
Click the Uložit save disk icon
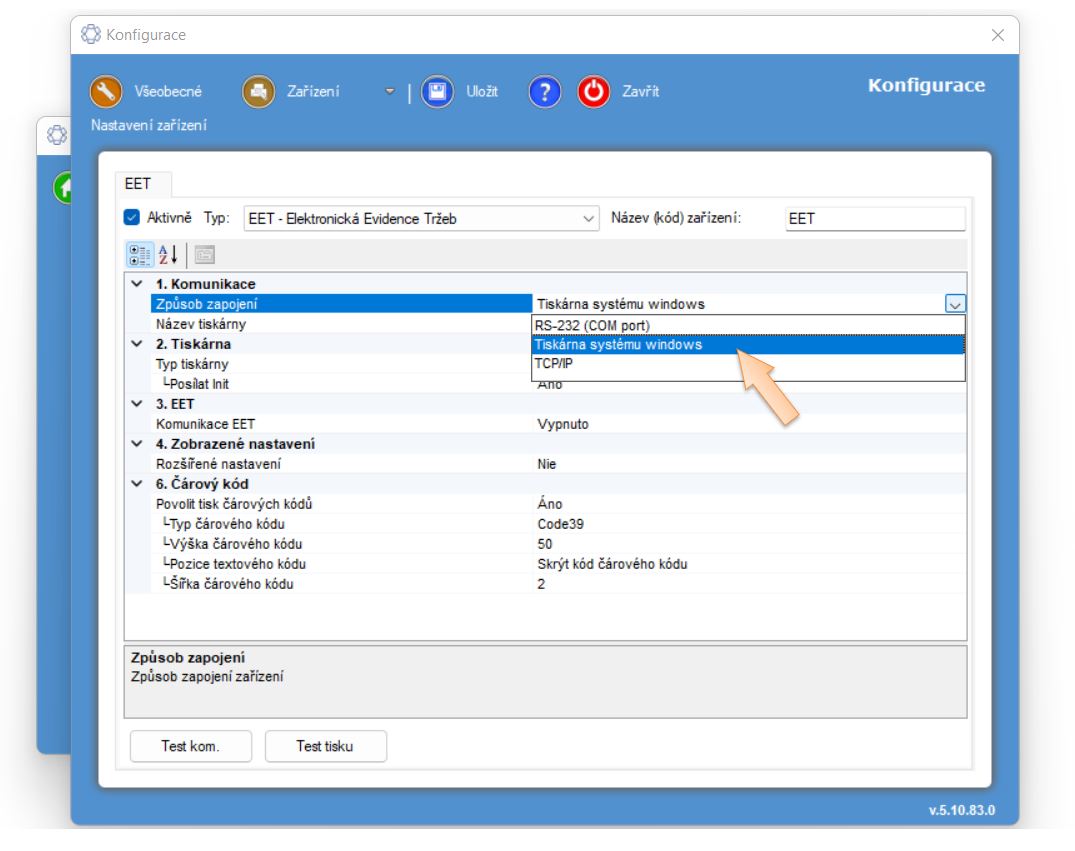pyautogui.click(x=437, y=92)
